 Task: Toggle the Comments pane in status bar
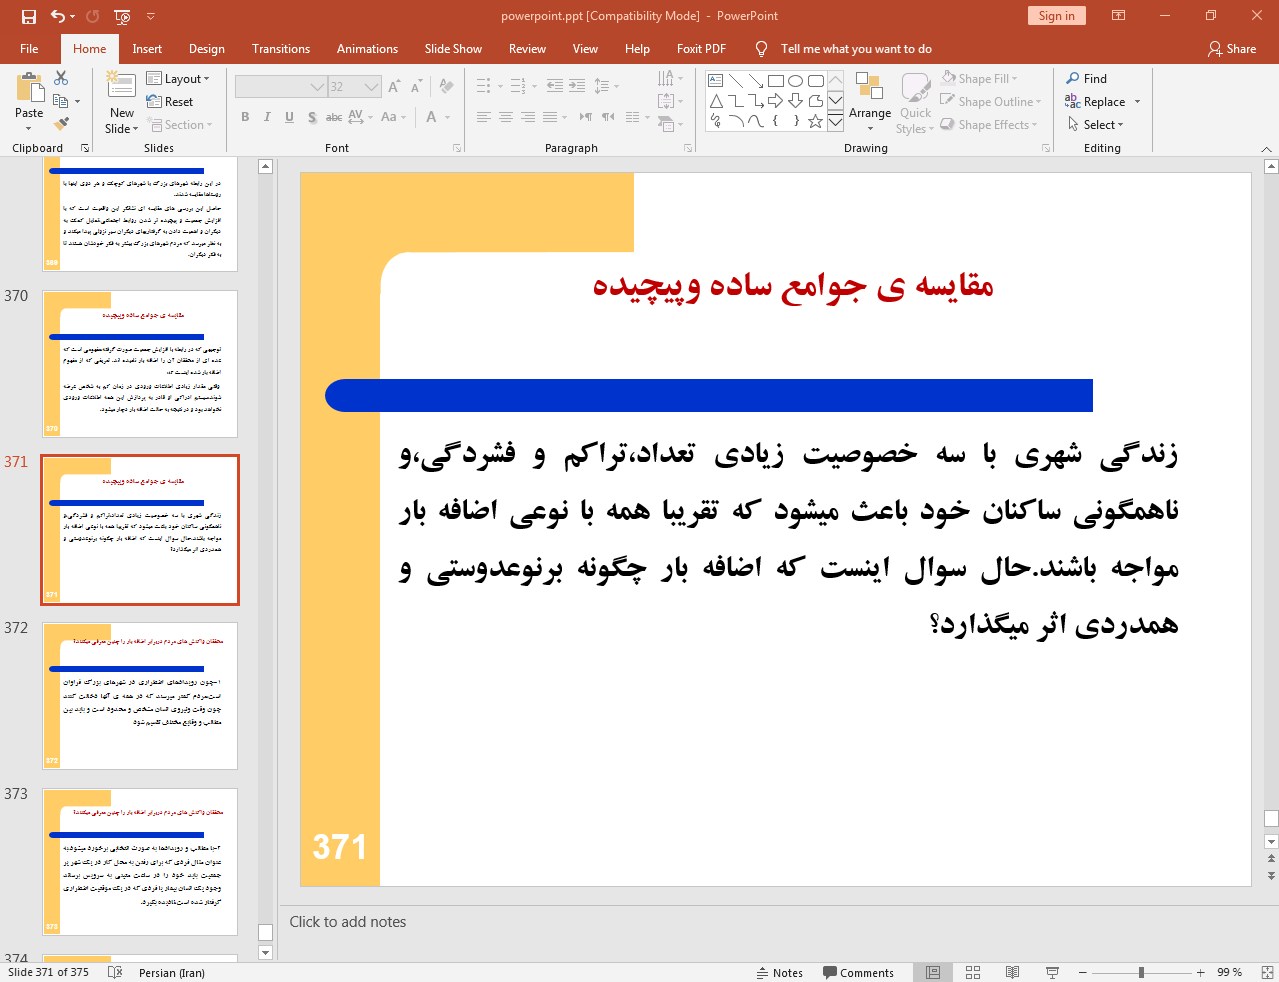pyautogui.click(x=858, y=973)
